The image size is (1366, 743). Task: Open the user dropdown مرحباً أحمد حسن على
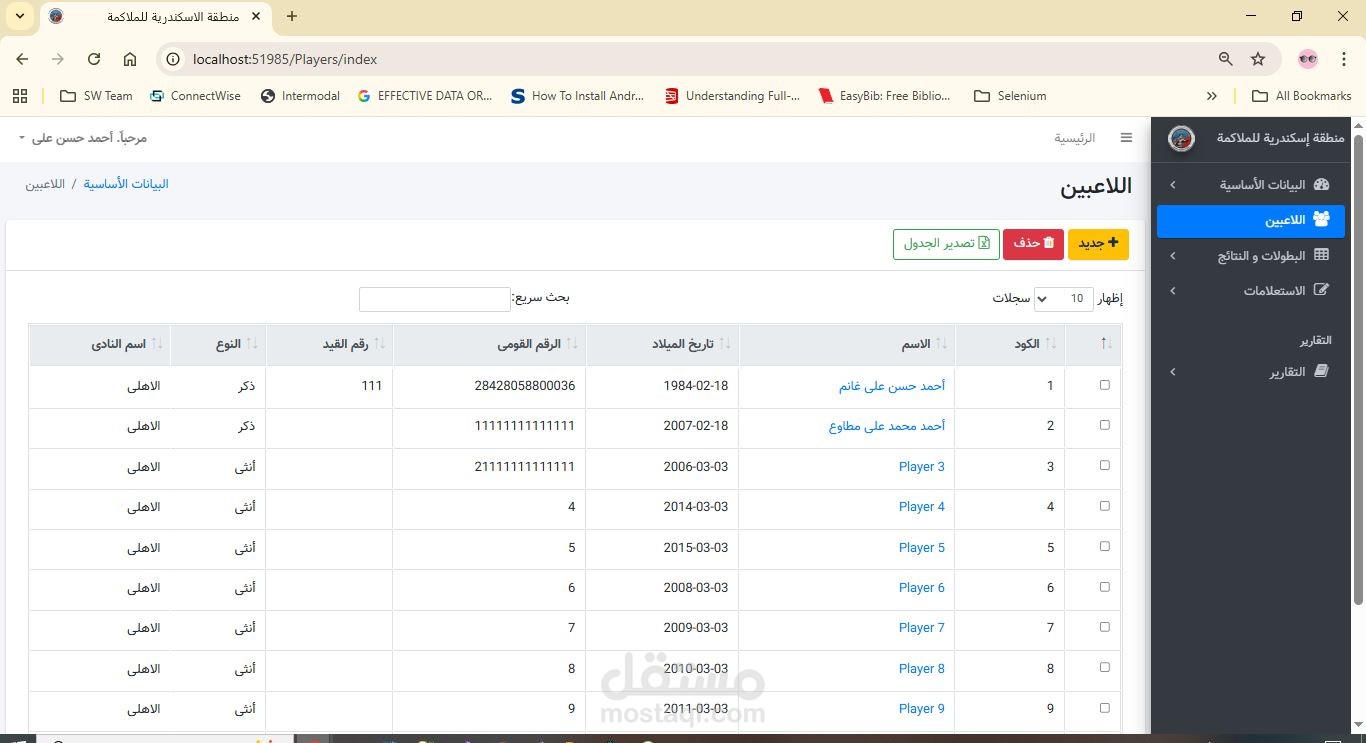click(x=83, y=138)
